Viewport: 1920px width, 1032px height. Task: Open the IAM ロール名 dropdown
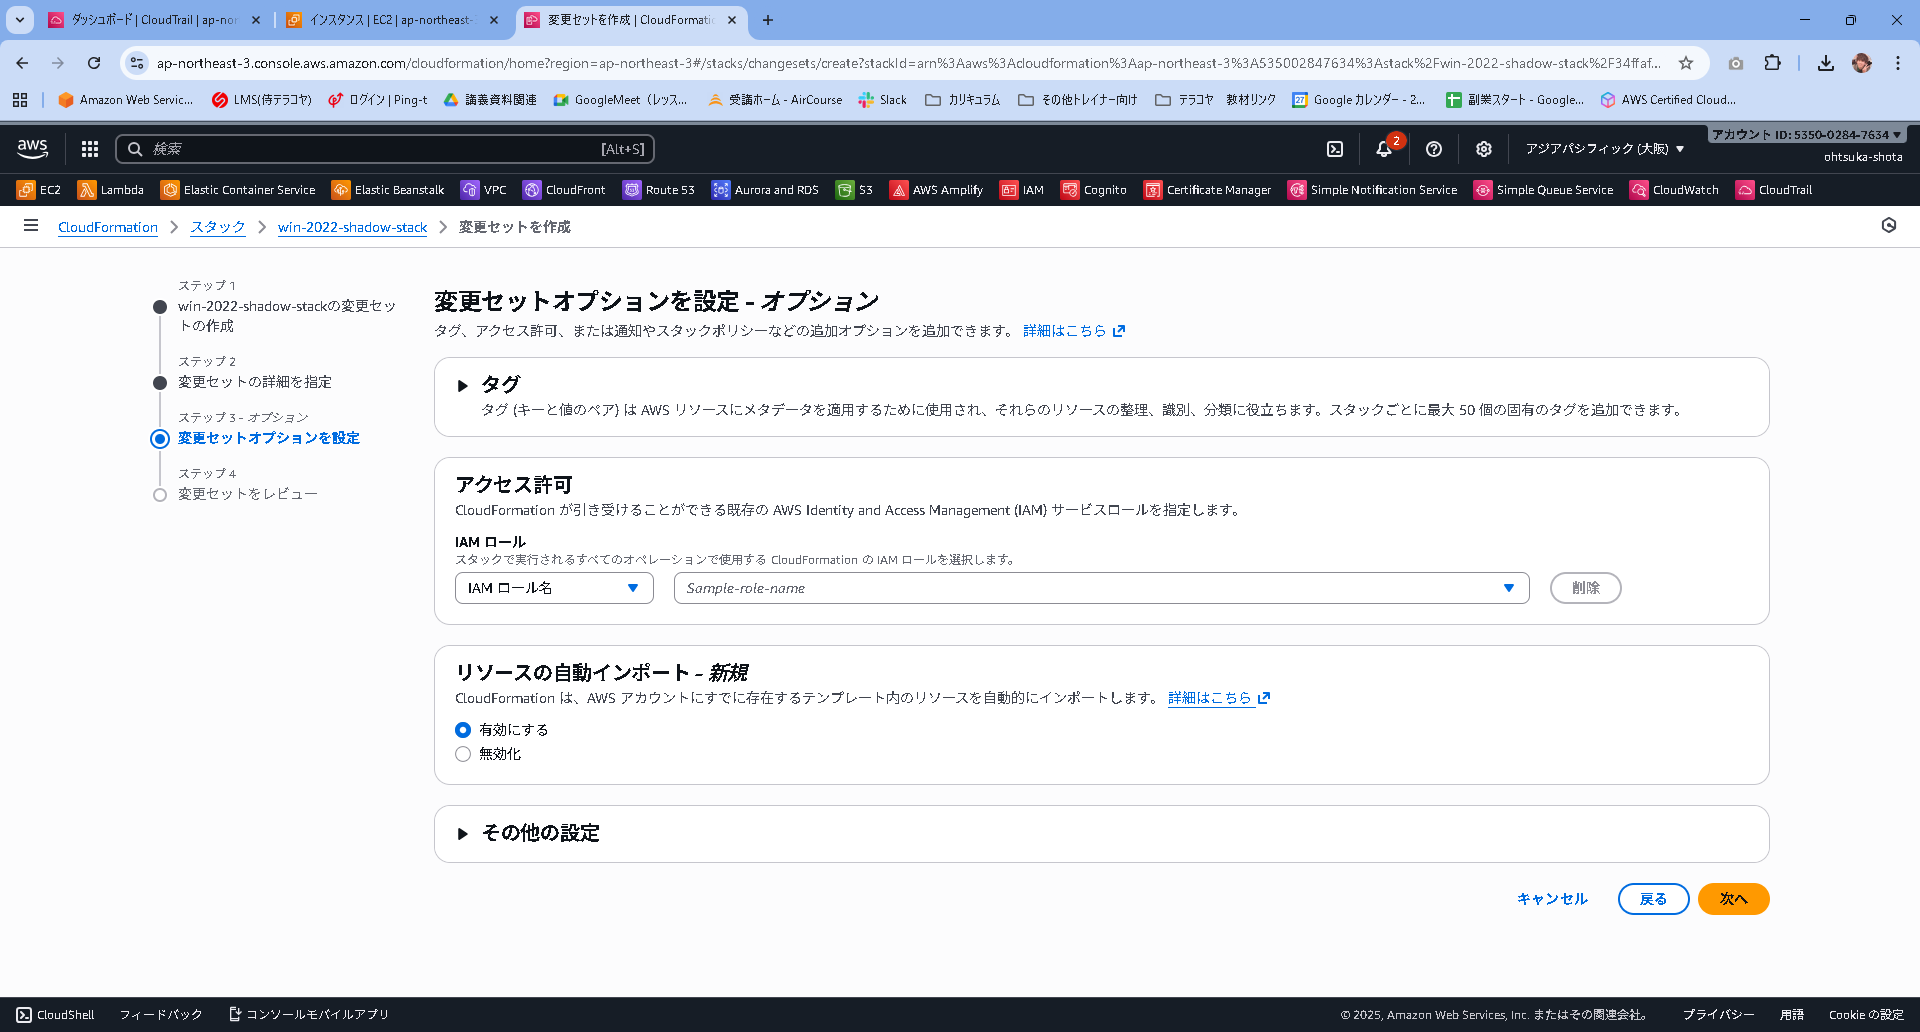[x=553, y=588]
